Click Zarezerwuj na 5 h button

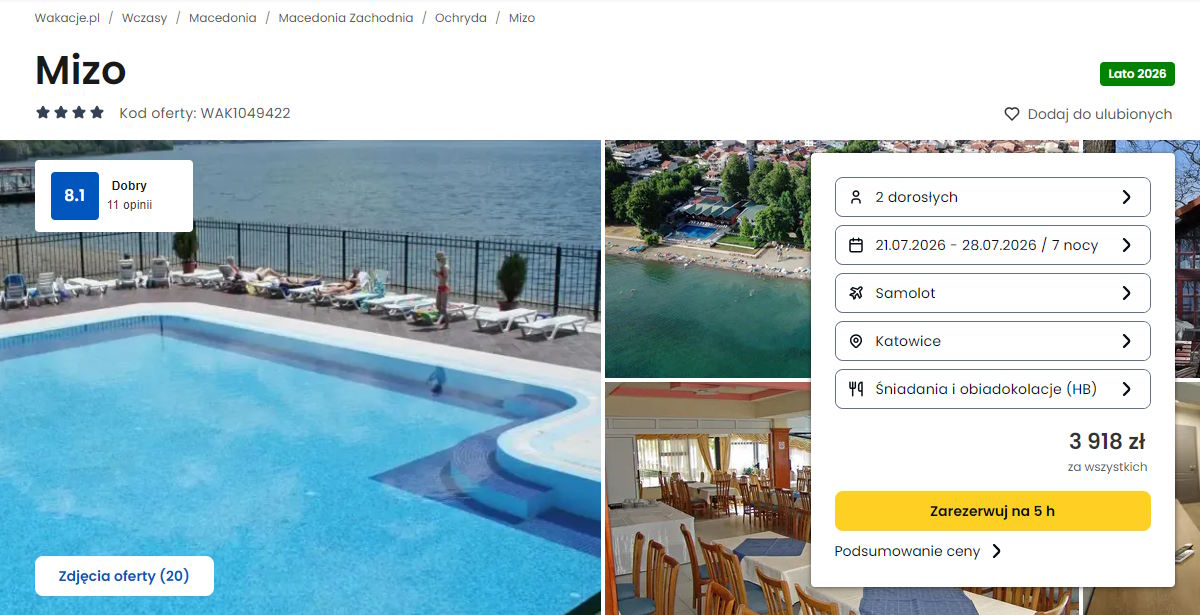tap(992, 511)
